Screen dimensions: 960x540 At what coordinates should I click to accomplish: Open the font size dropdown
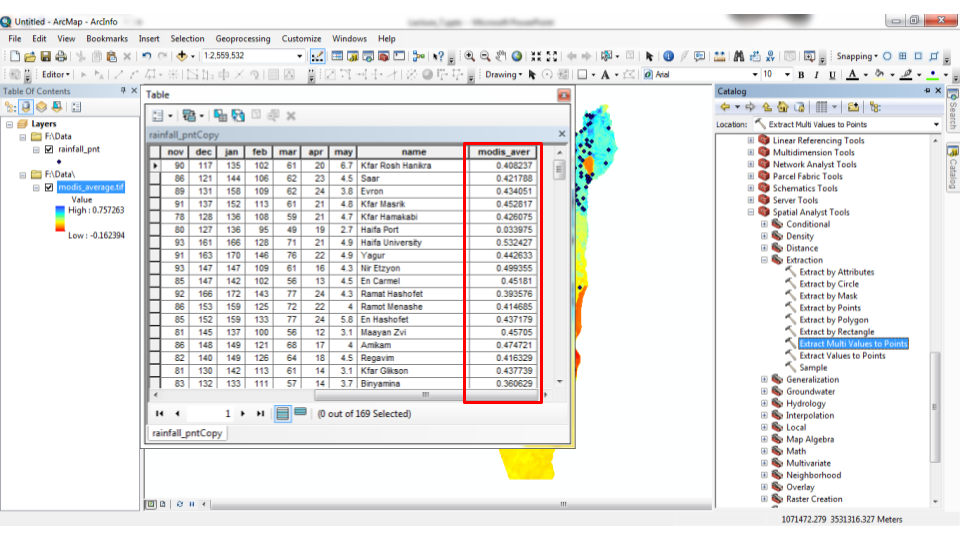pos(787,75)
